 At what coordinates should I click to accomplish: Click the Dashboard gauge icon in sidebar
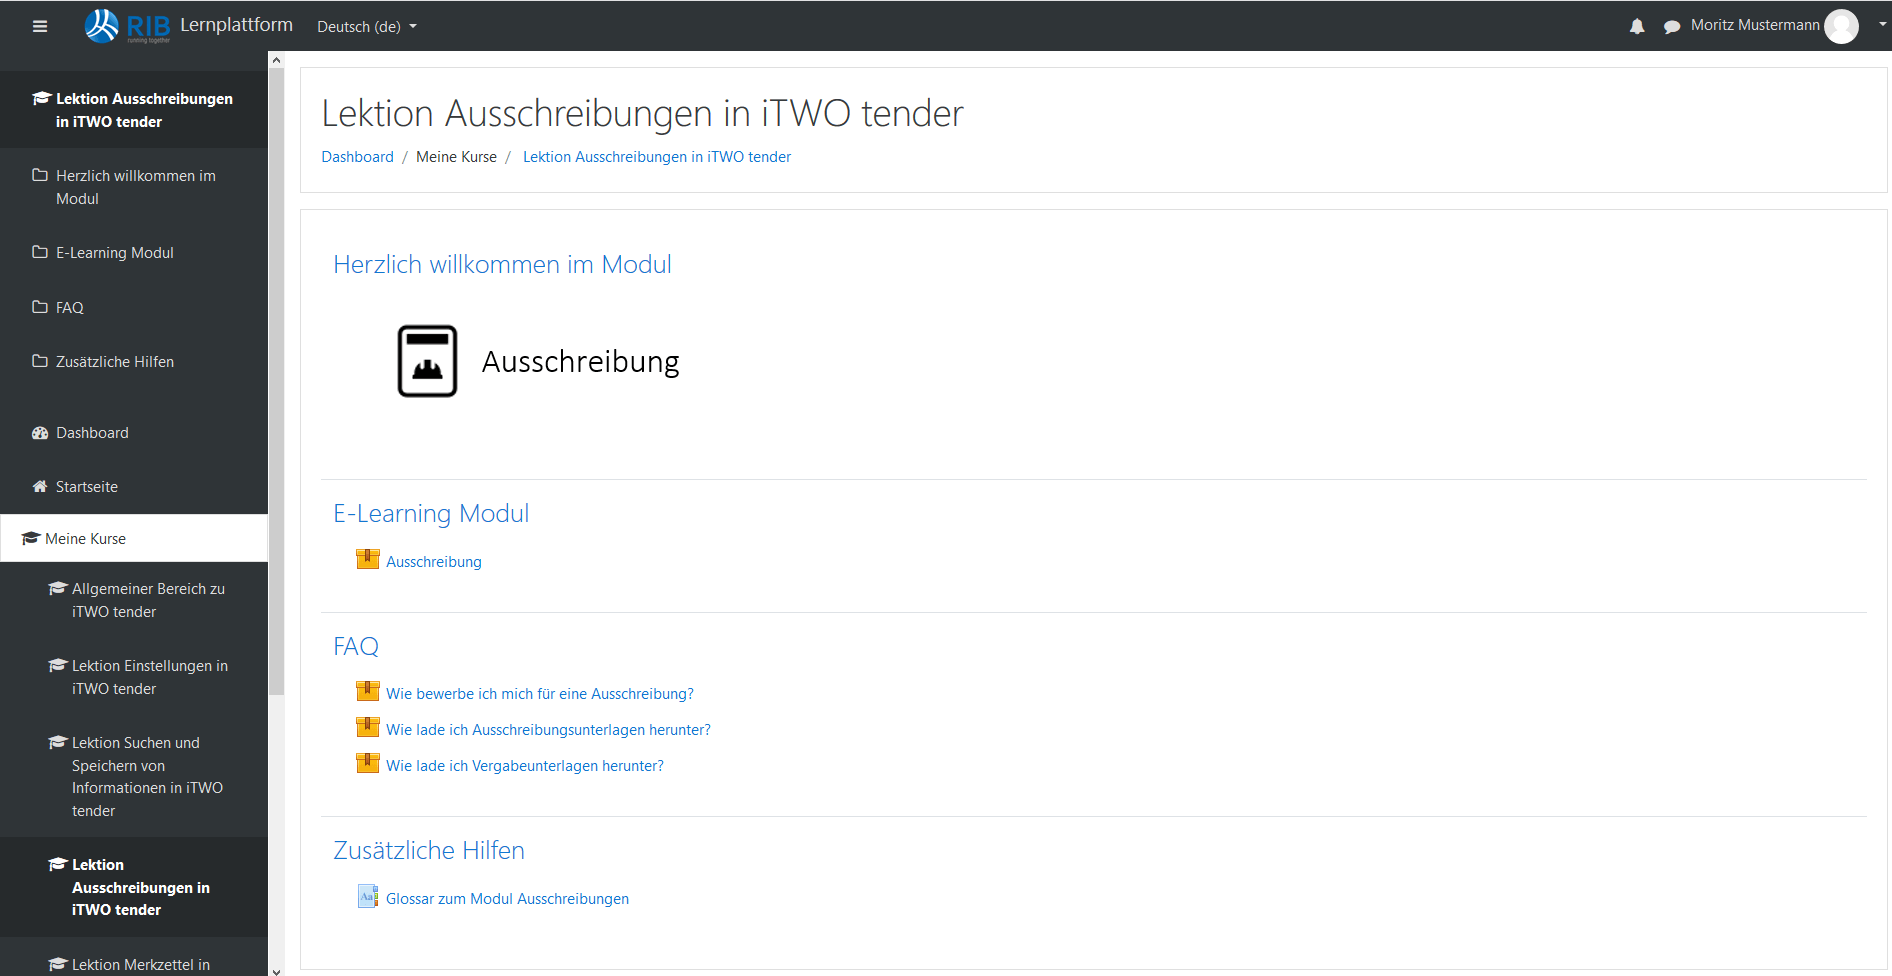40,433
